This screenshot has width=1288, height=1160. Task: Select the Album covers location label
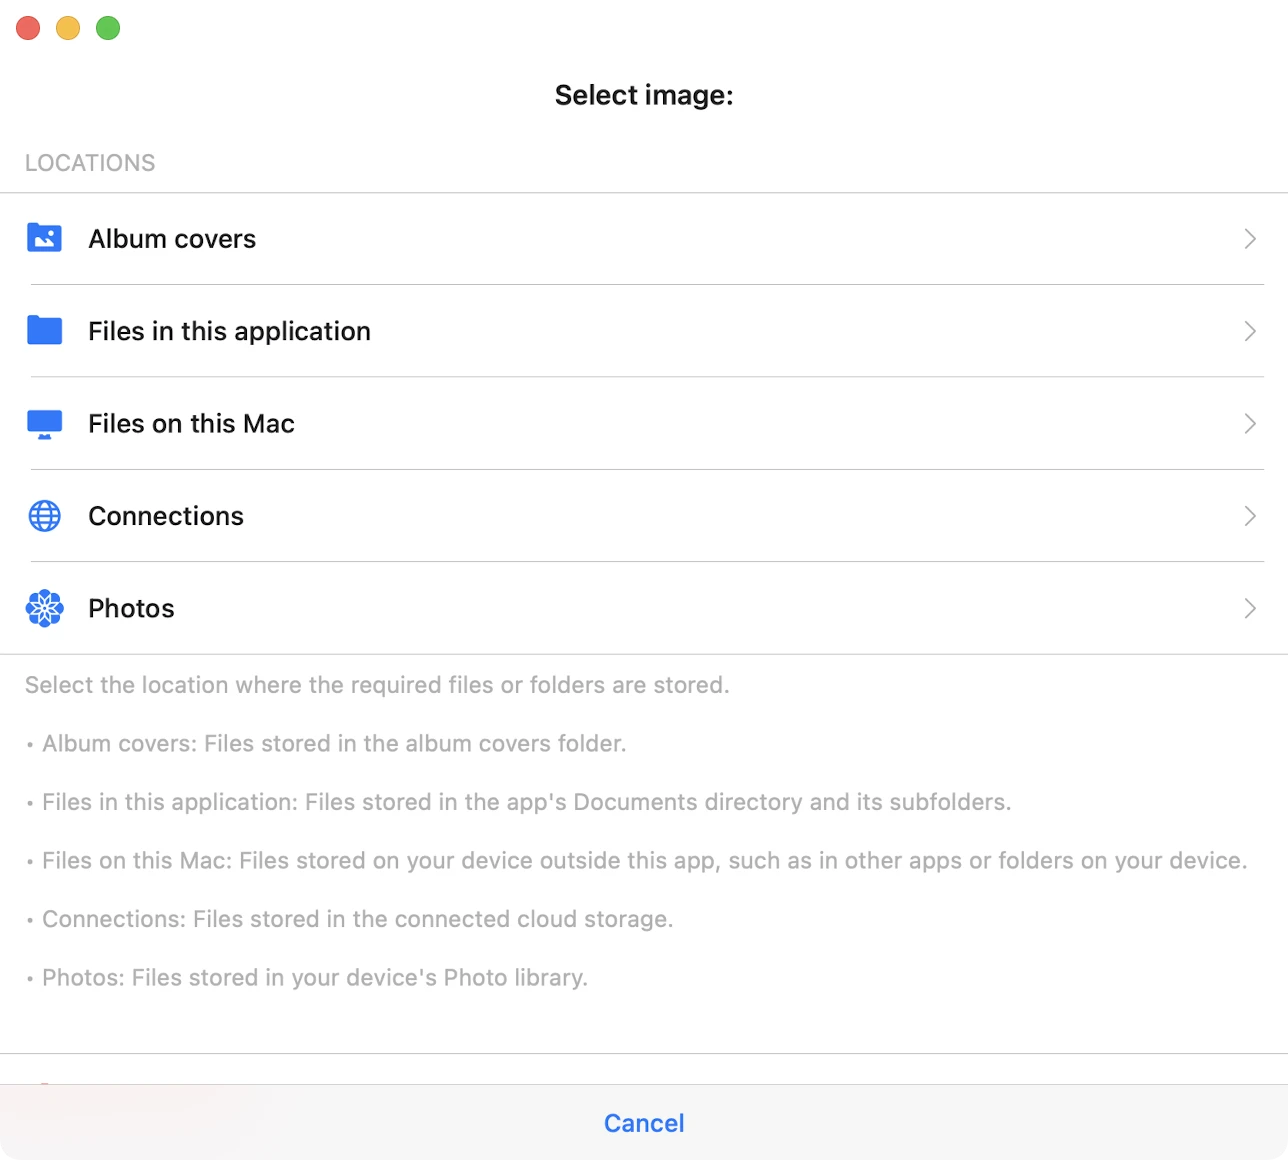coord(172,239)
